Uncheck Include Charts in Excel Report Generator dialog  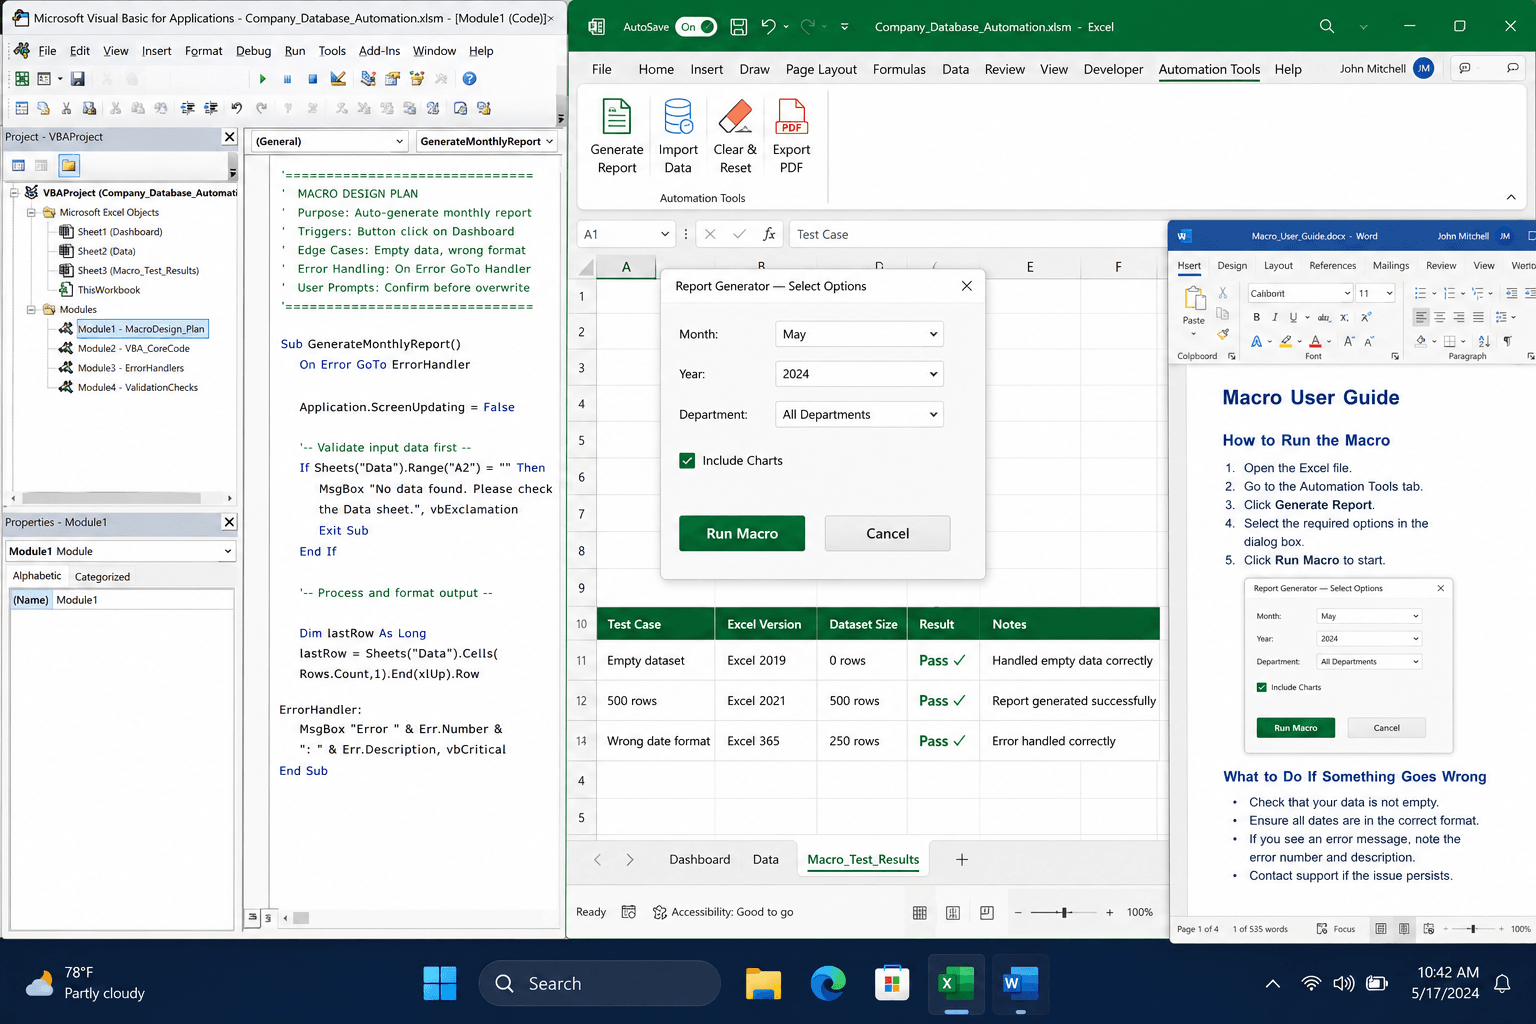(687, 460)
